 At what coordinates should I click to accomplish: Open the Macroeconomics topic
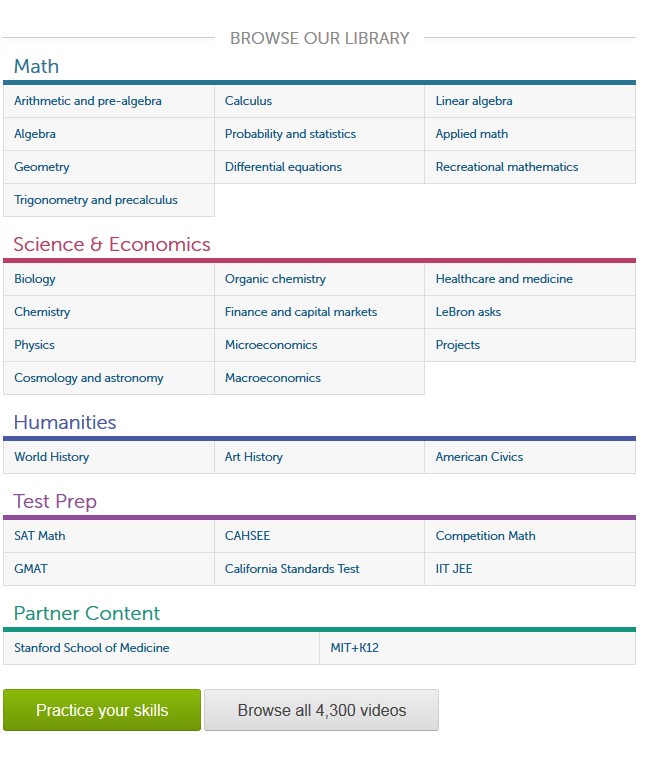[273, 378]
